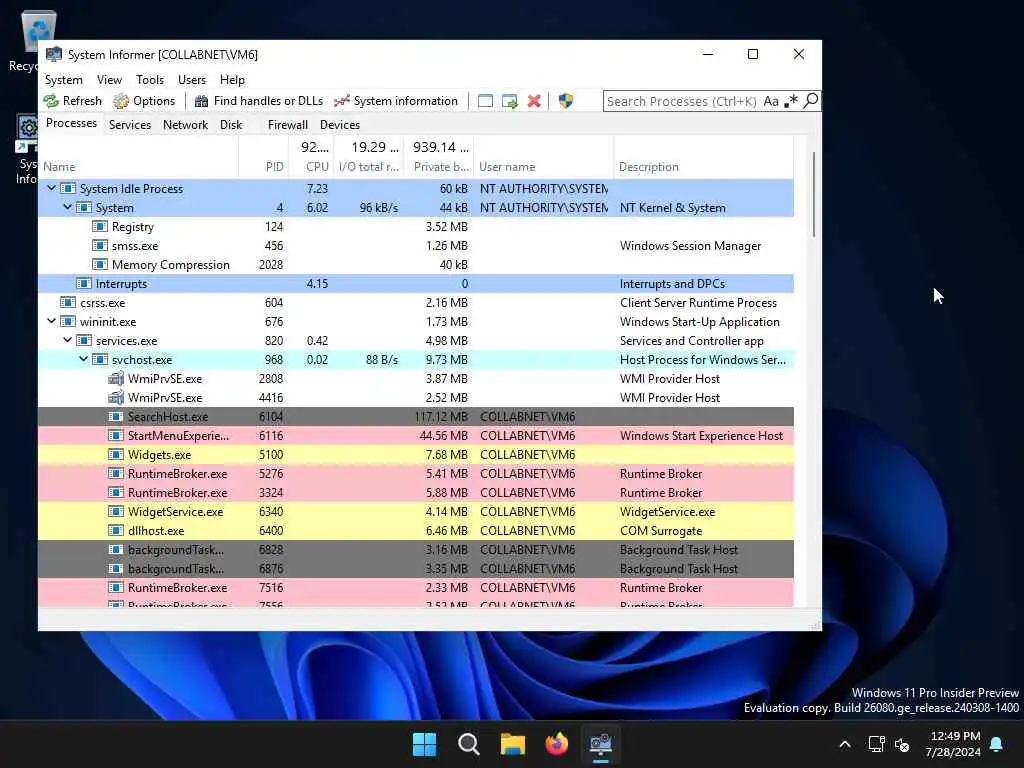Click the WidgetService.exe process icon
Image resolution: width=1024 pixels, height=768 pixels.
tap(116, 511)
